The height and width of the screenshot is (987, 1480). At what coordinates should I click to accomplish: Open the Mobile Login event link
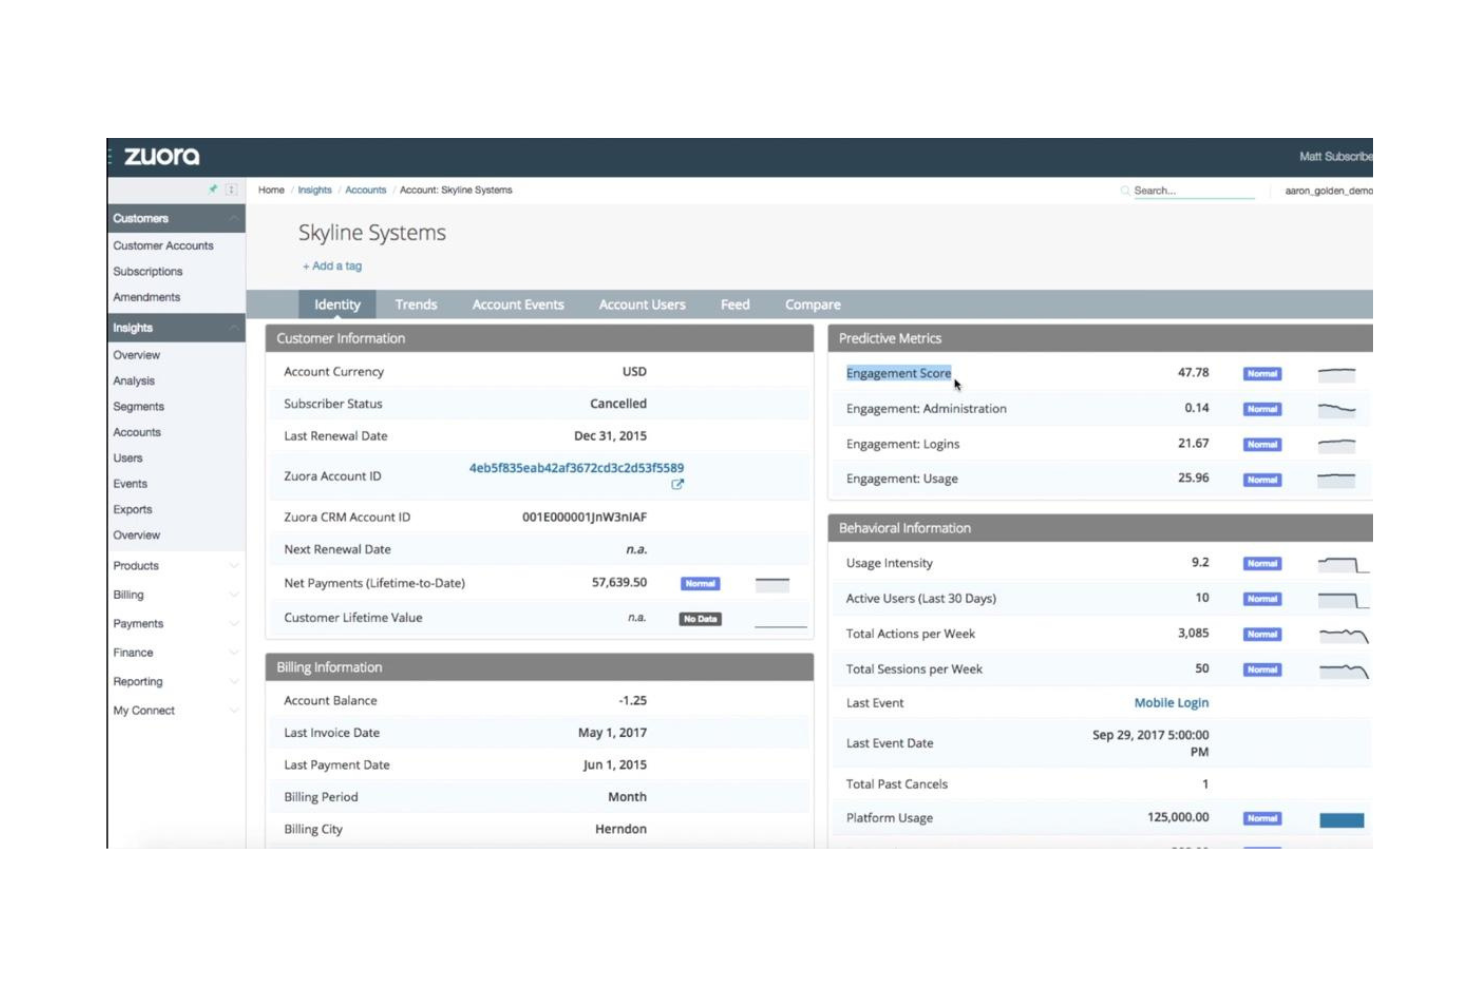click(1171, 703)
